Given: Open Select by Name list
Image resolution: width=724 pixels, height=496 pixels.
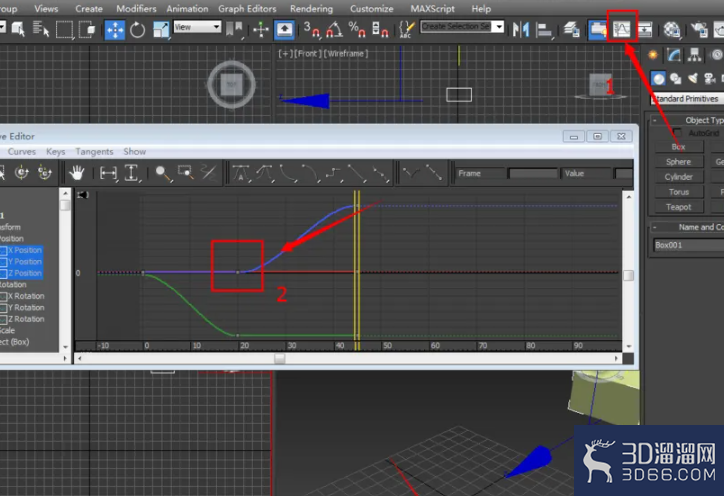Looking at the screenshot, I should tap(41, 30).
